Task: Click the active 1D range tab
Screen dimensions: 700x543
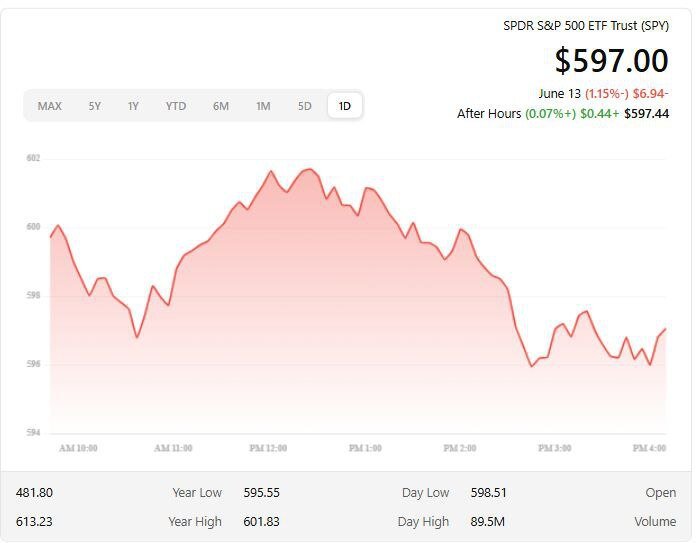Action: (345, 106)
